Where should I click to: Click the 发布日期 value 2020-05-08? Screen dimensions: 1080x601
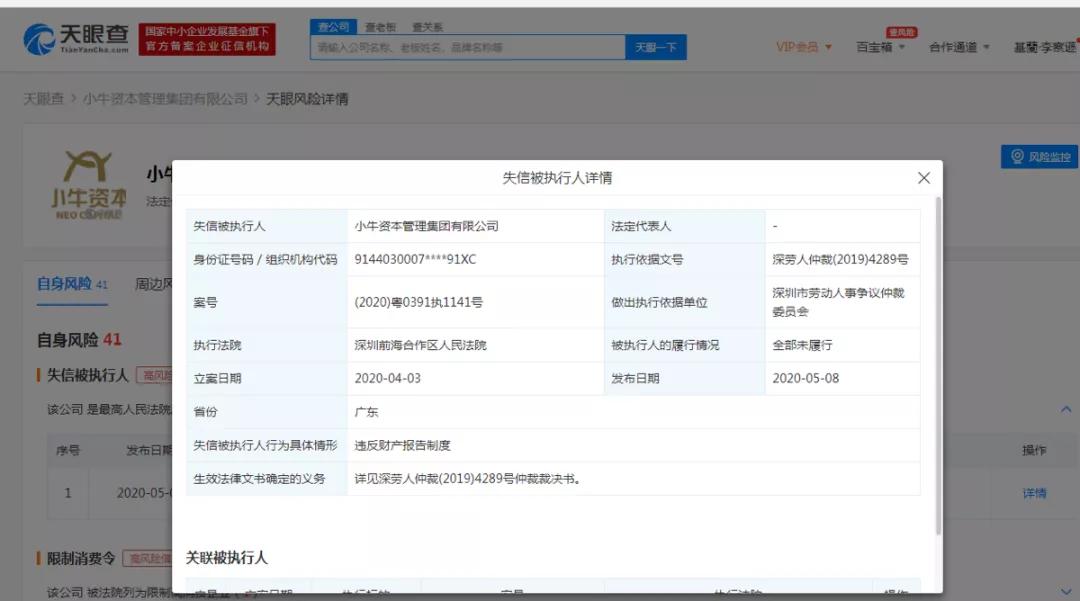pyautogui.click(x=805, y=378)
